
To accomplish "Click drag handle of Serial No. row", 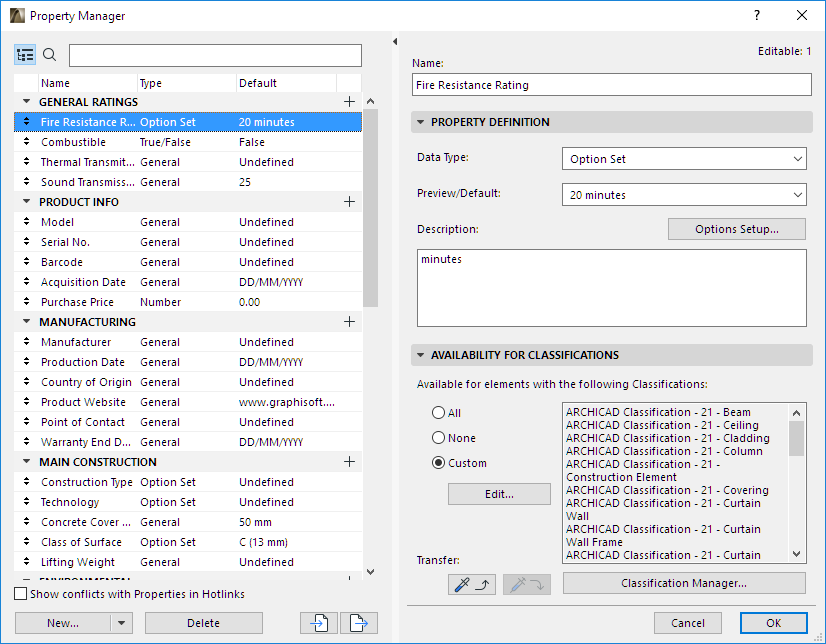I will [x=26, y=242].
